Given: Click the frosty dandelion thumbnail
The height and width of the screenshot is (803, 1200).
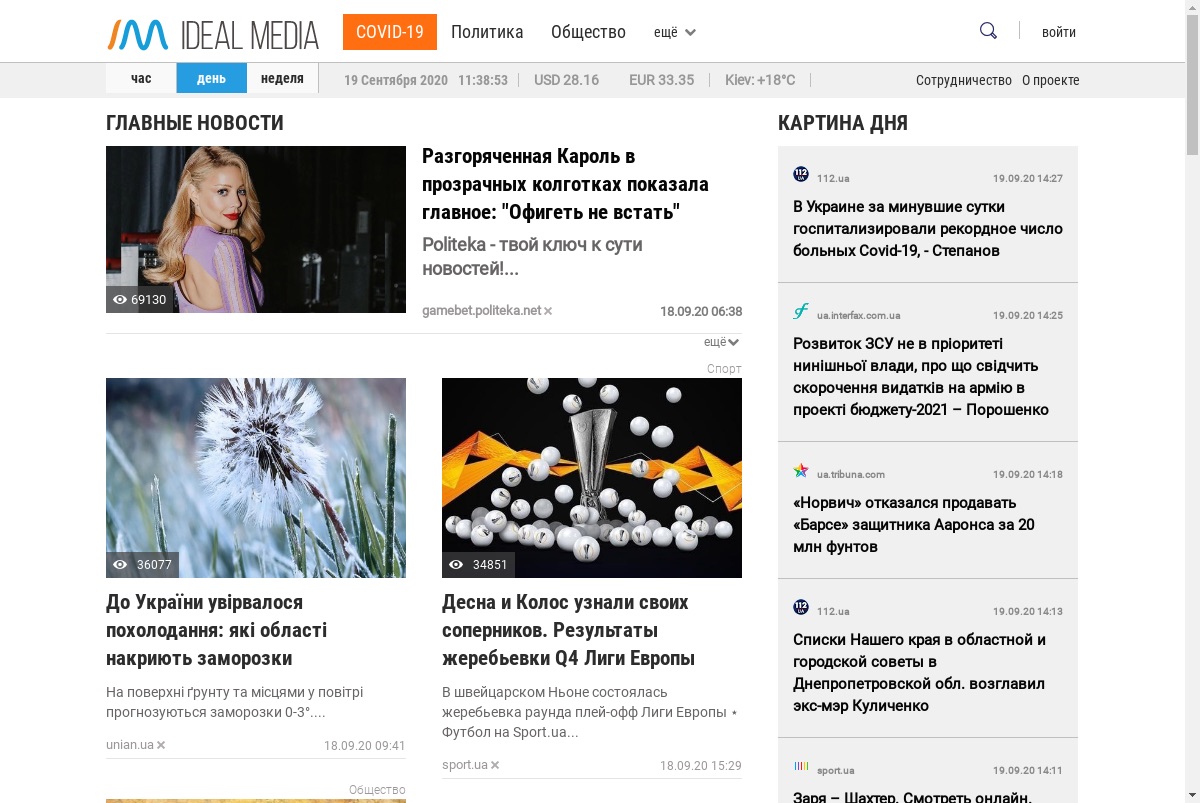Looking at the screenshot, I should click(x=256, y=478).
